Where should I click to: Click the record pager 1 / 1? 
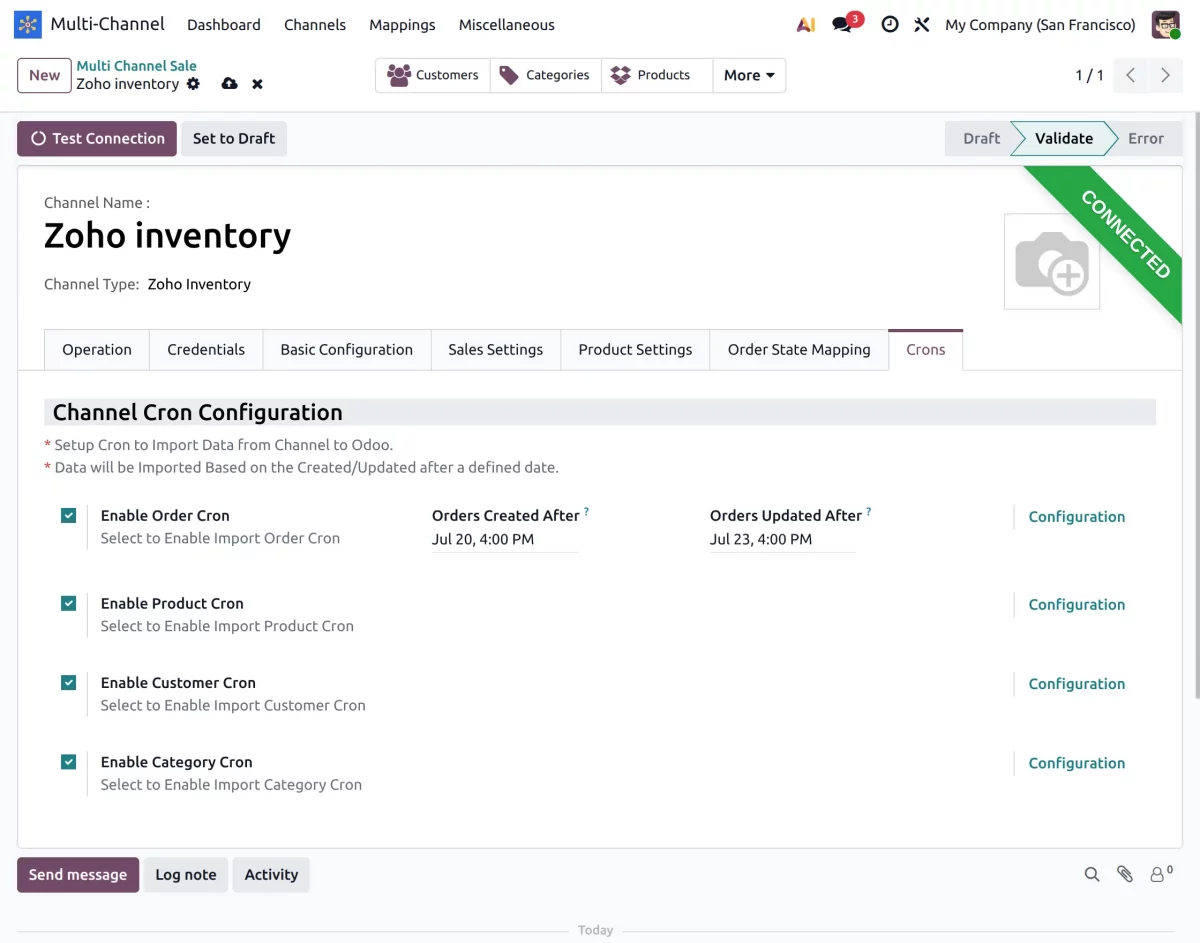pyautogui.click(x=1089, y=75)
